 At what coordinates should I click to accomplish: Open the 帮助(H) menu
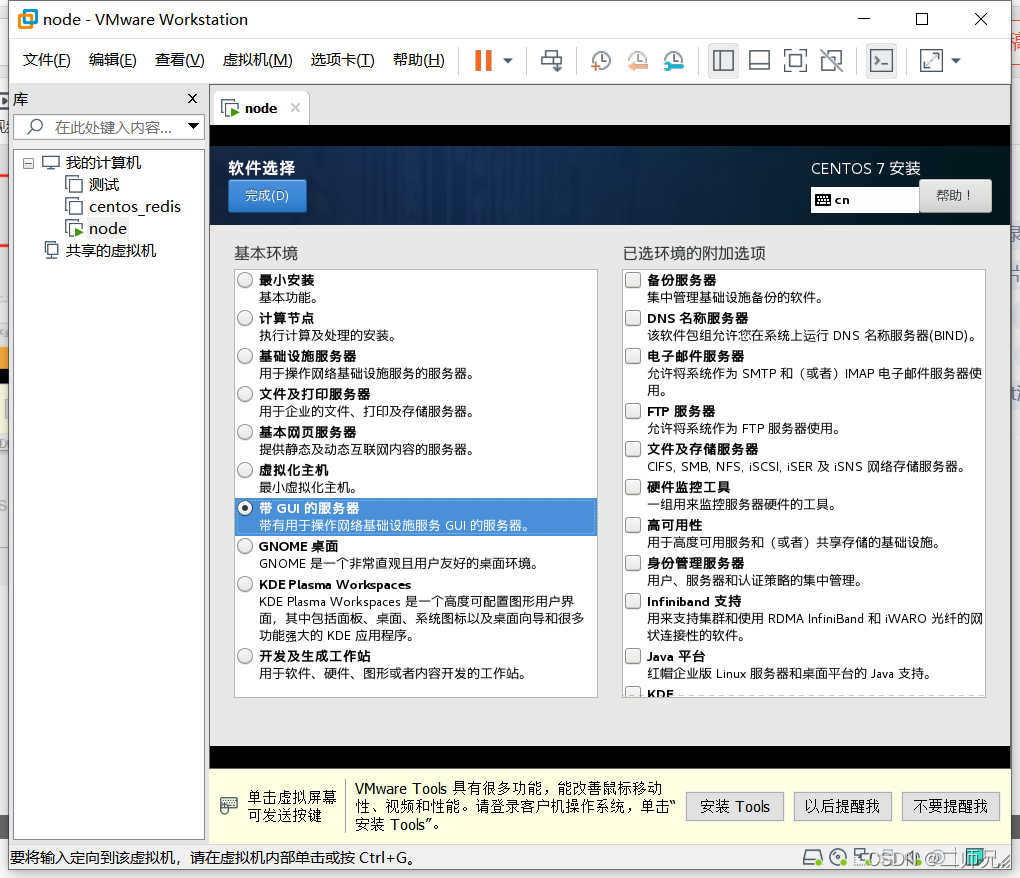[x=419, y=60]
